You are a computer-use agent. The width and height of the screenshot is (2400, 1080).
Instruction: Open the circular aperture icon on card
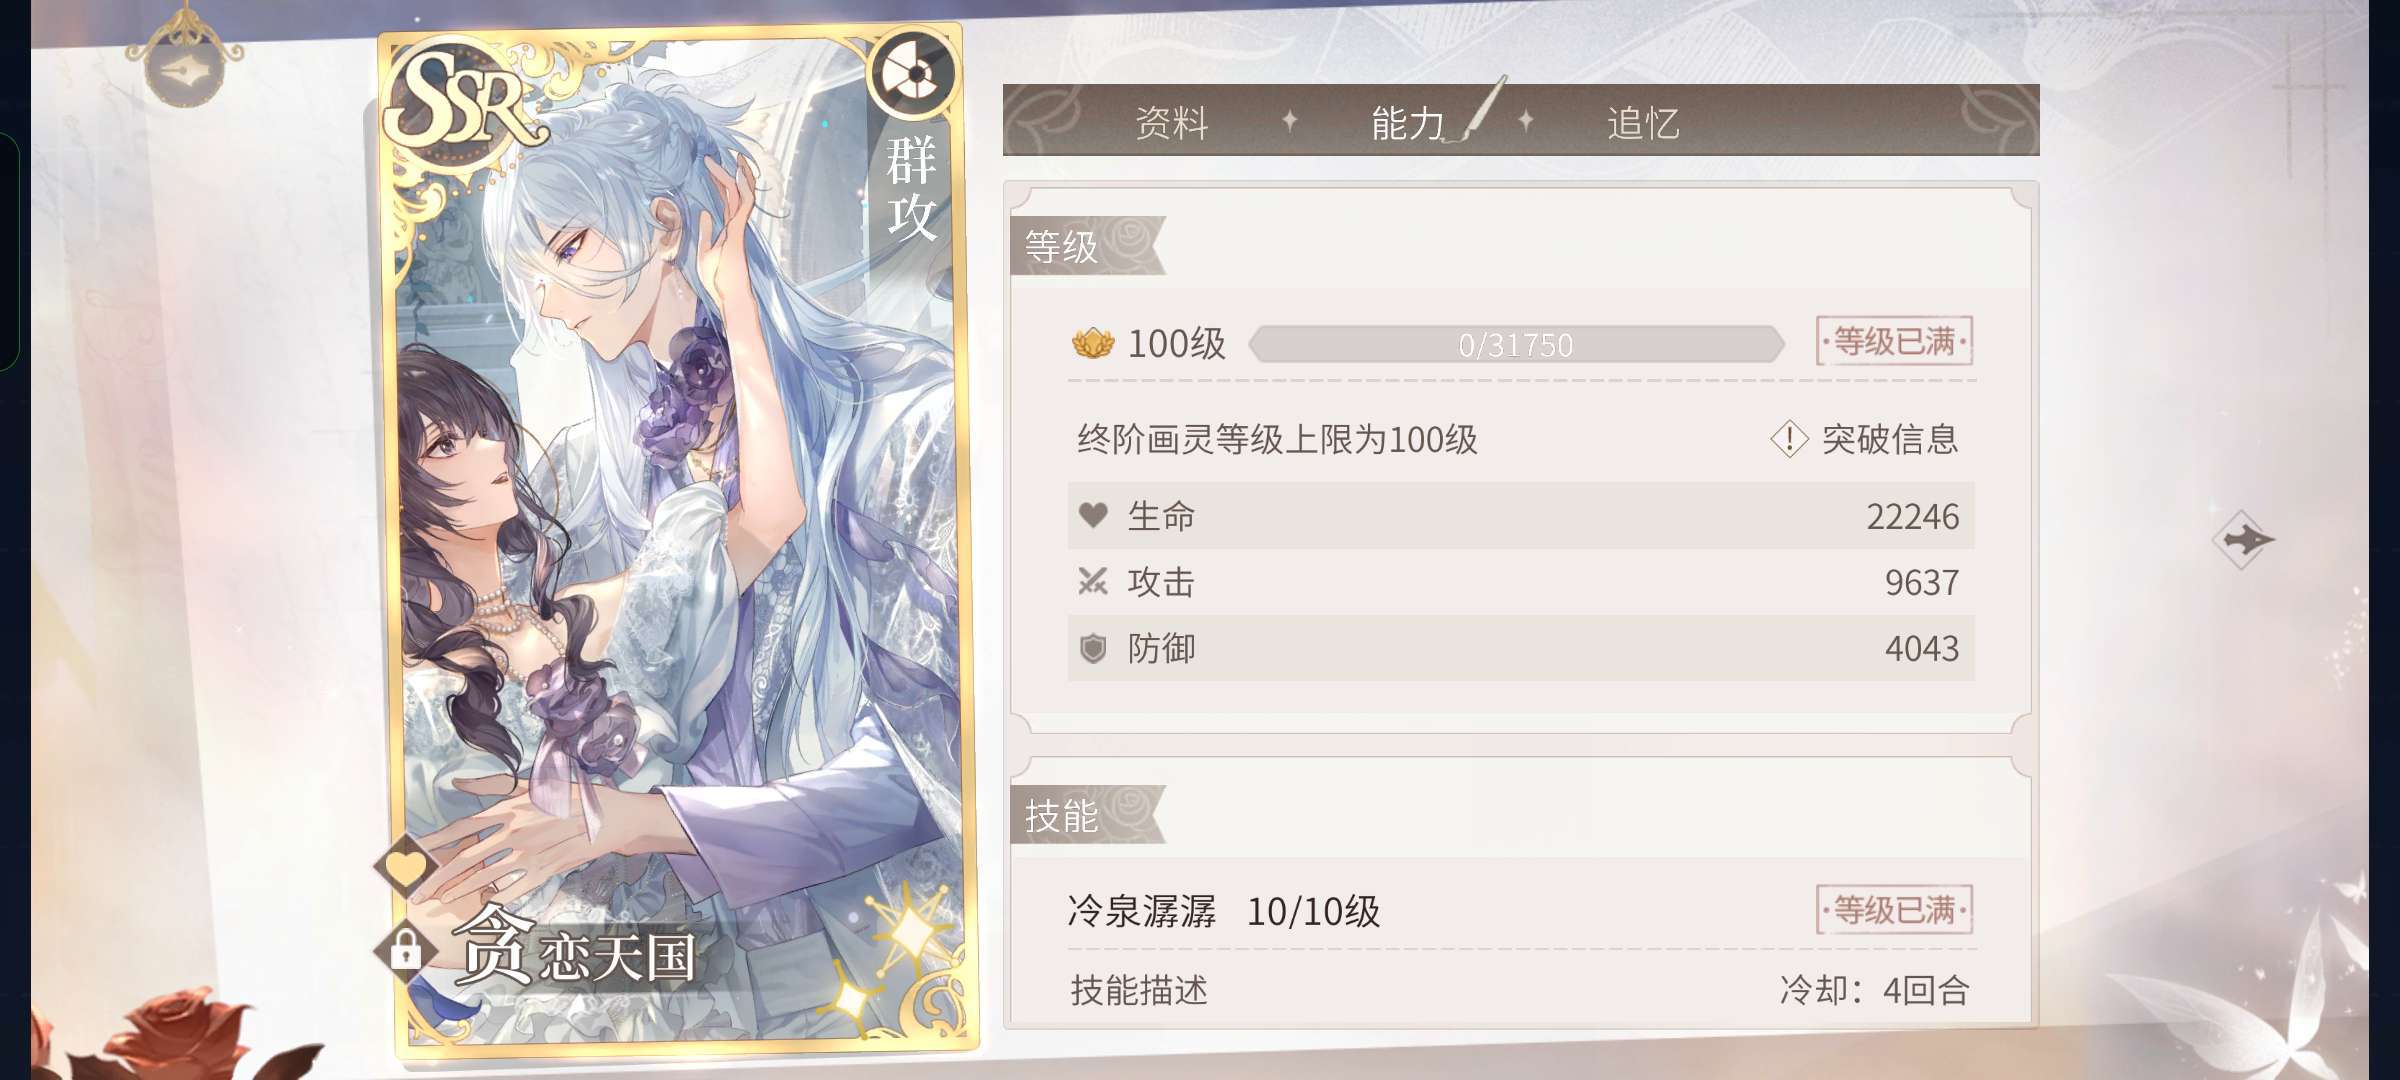click(x=912, y=75)
